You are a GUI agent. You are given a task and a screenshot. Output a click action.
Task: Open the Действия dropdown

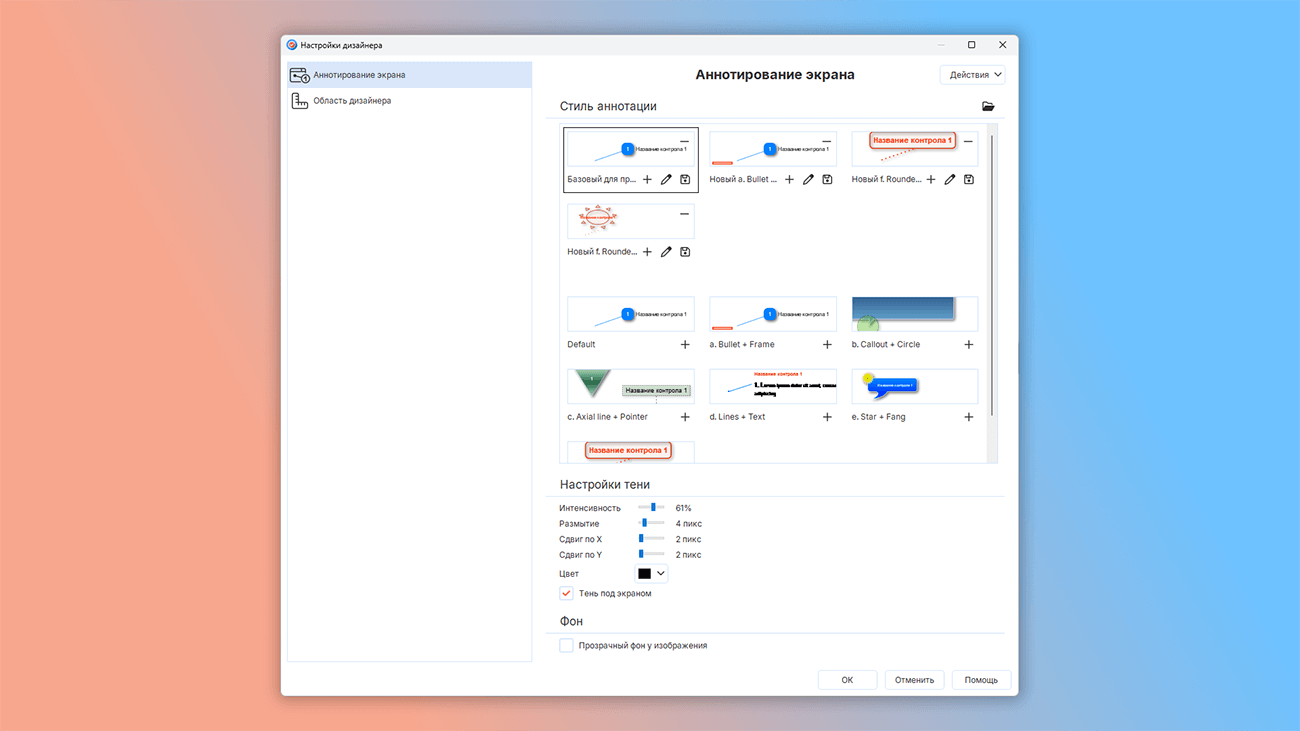tap(972, 75)
